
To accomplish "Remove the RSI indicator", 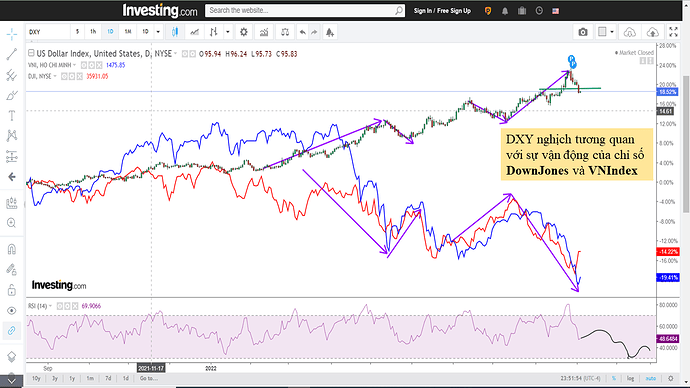I will pos(75,306).
